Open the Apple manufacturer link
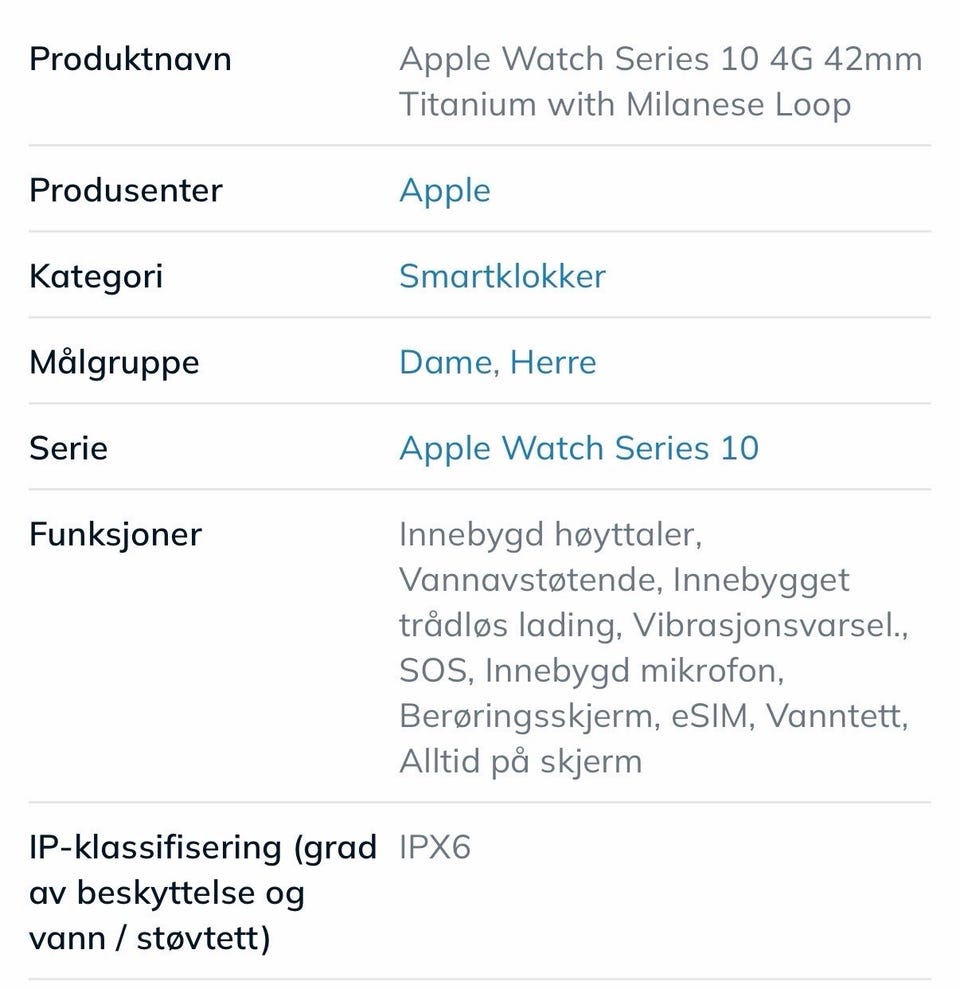 coord(445,191)
